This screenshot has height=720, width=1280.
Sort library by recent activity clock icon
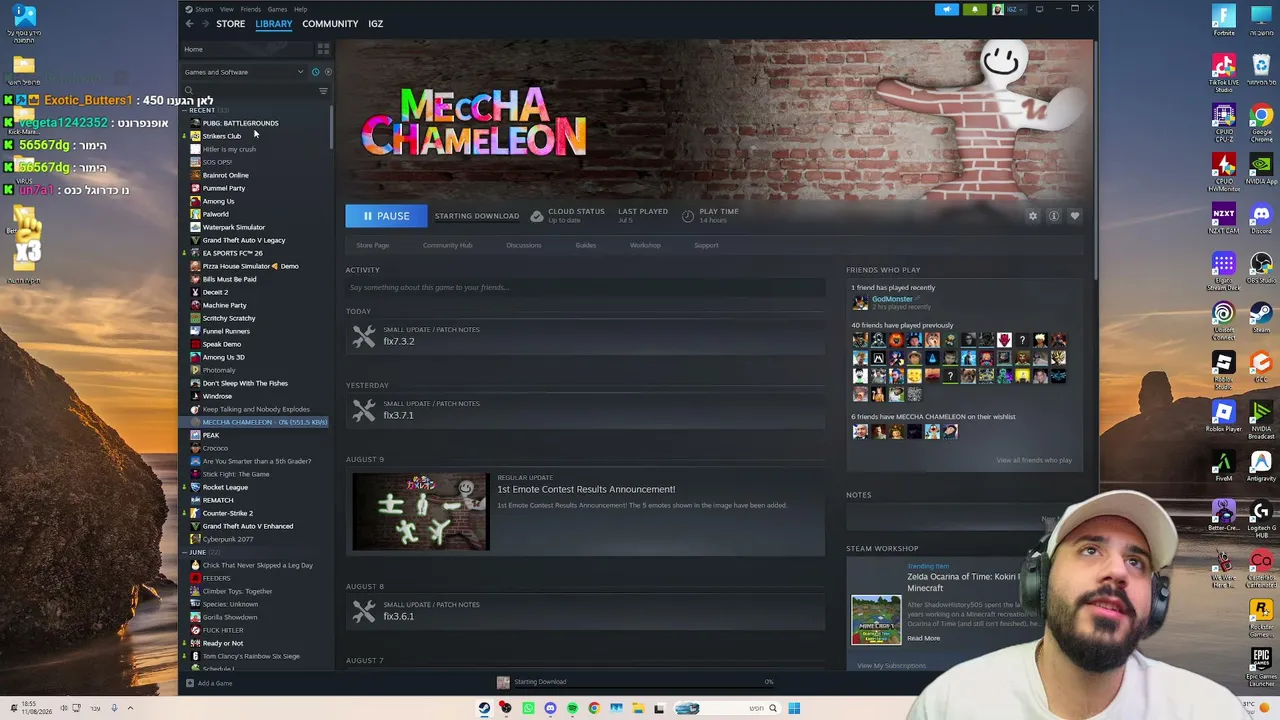[x=315, y=72]
